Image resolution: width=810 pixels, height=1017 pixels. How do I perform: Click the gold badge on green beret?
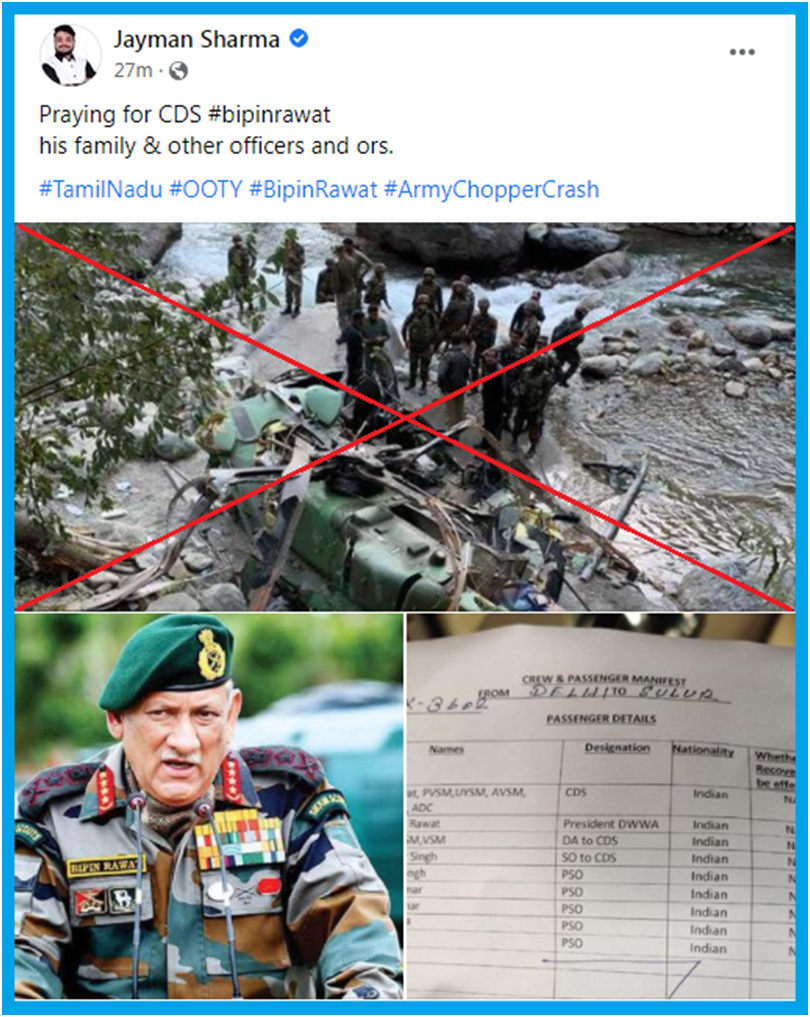[x=210, y=654]
